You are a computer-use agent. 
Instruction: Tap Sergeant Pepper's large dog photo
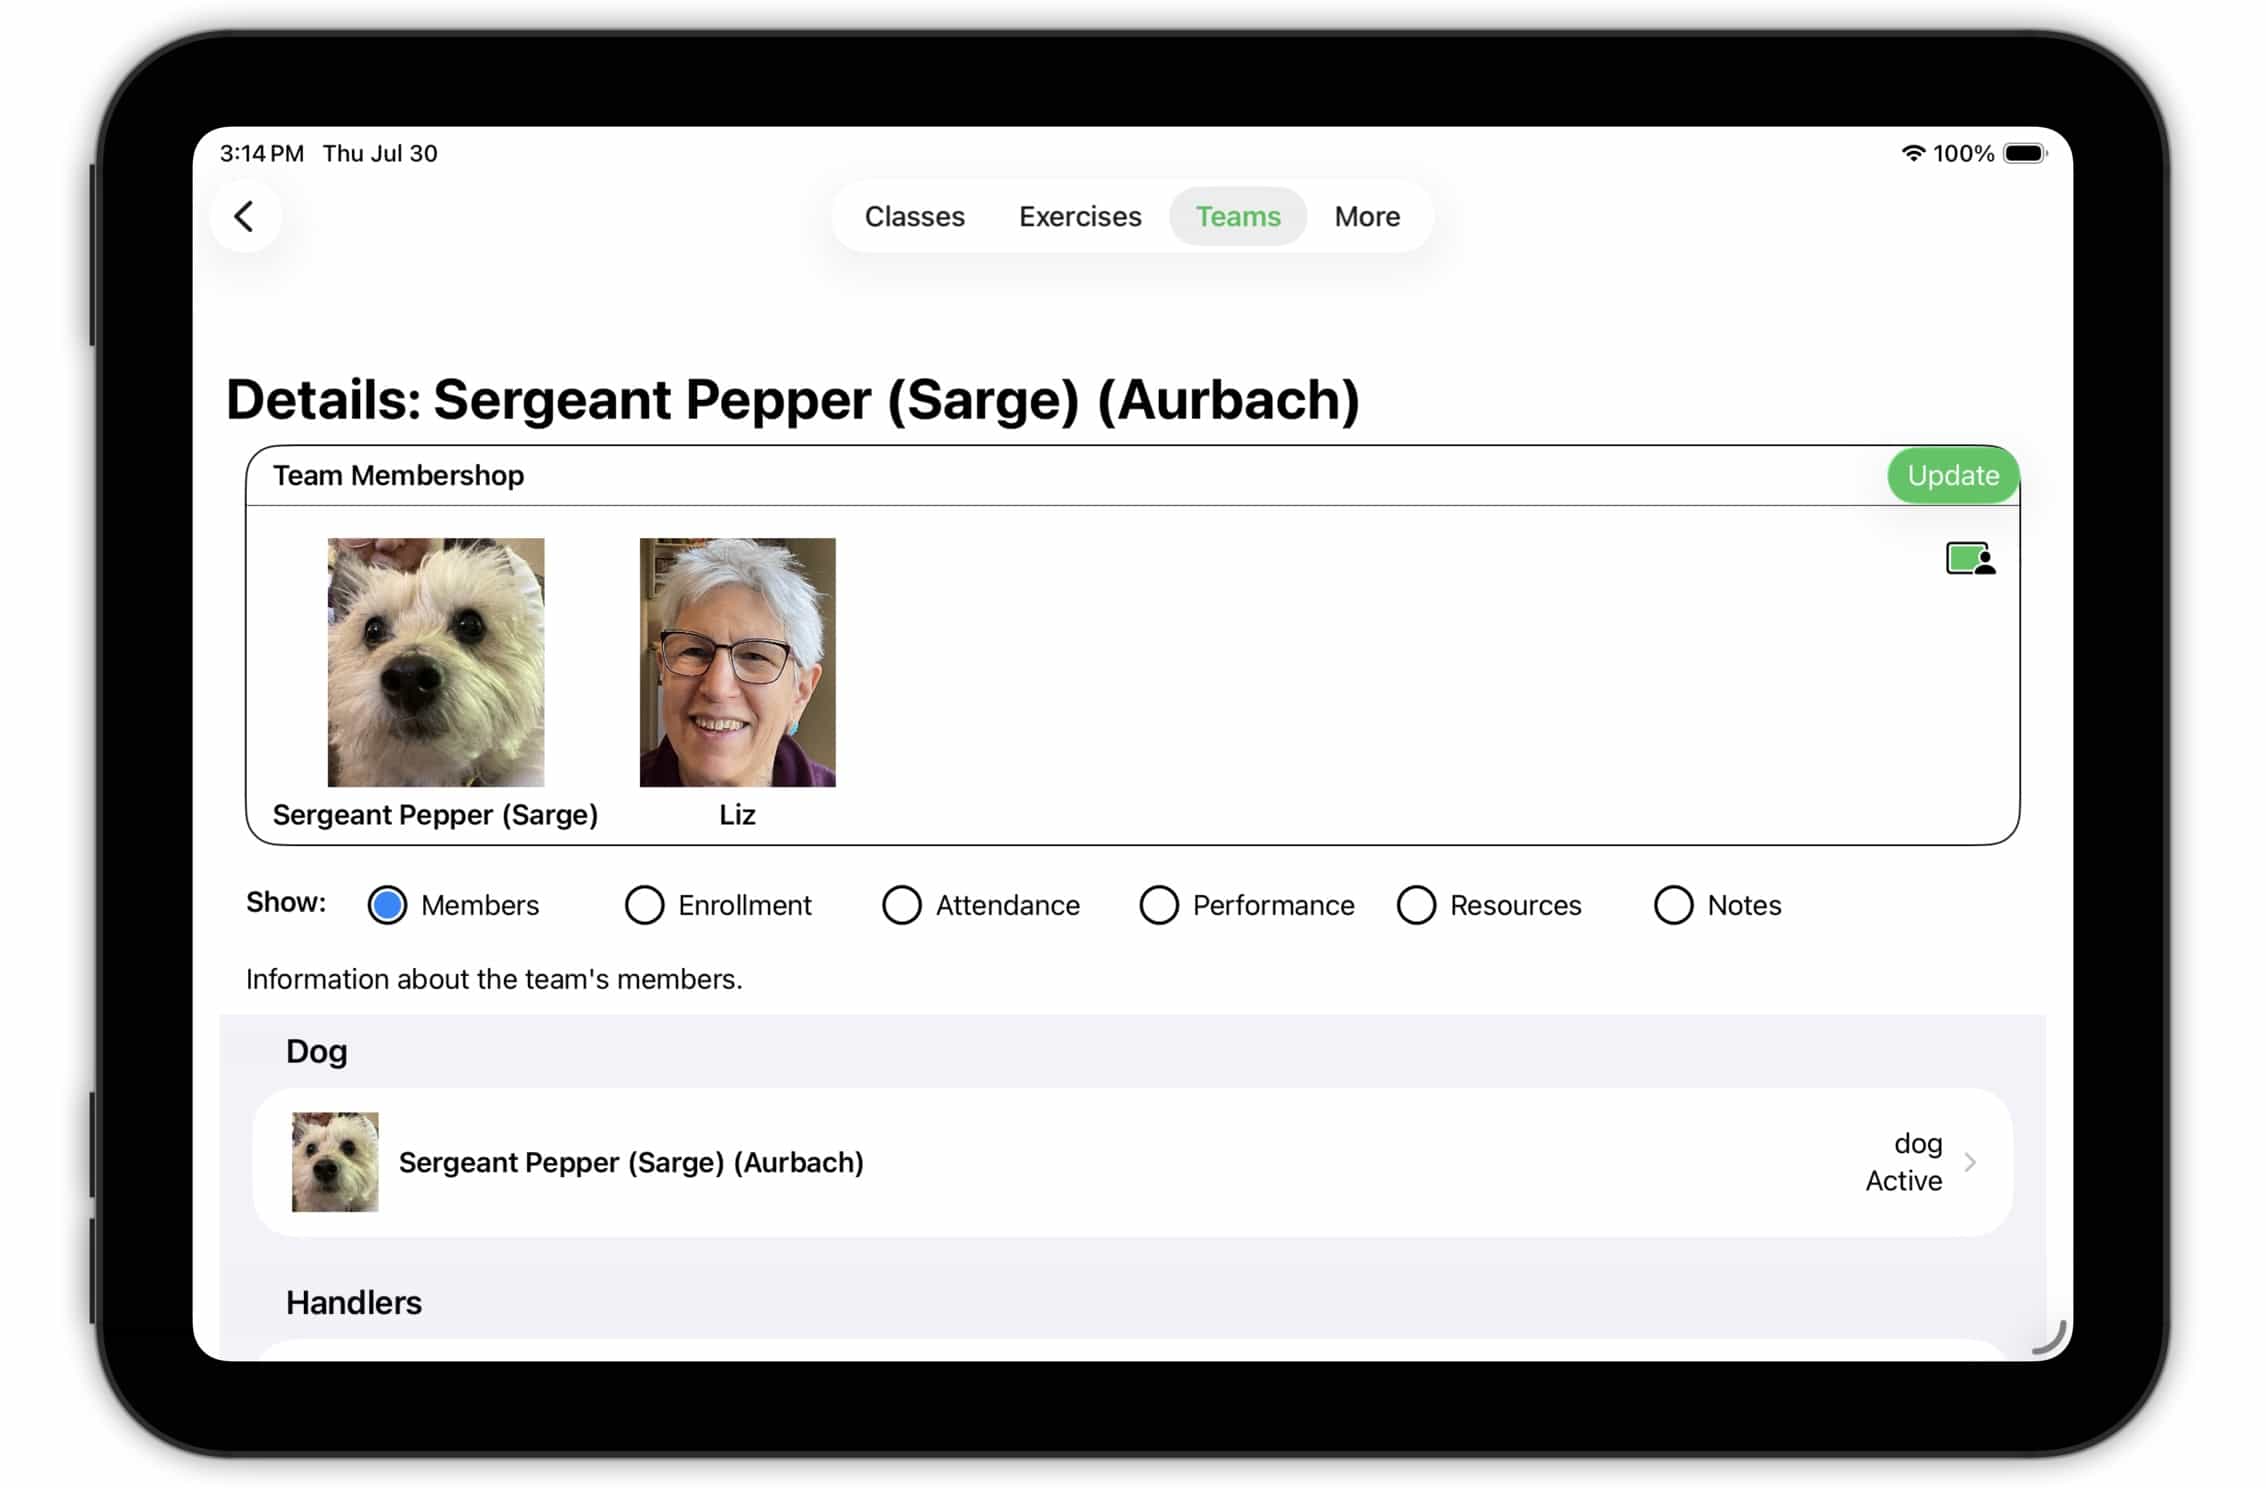click(436, 662)
